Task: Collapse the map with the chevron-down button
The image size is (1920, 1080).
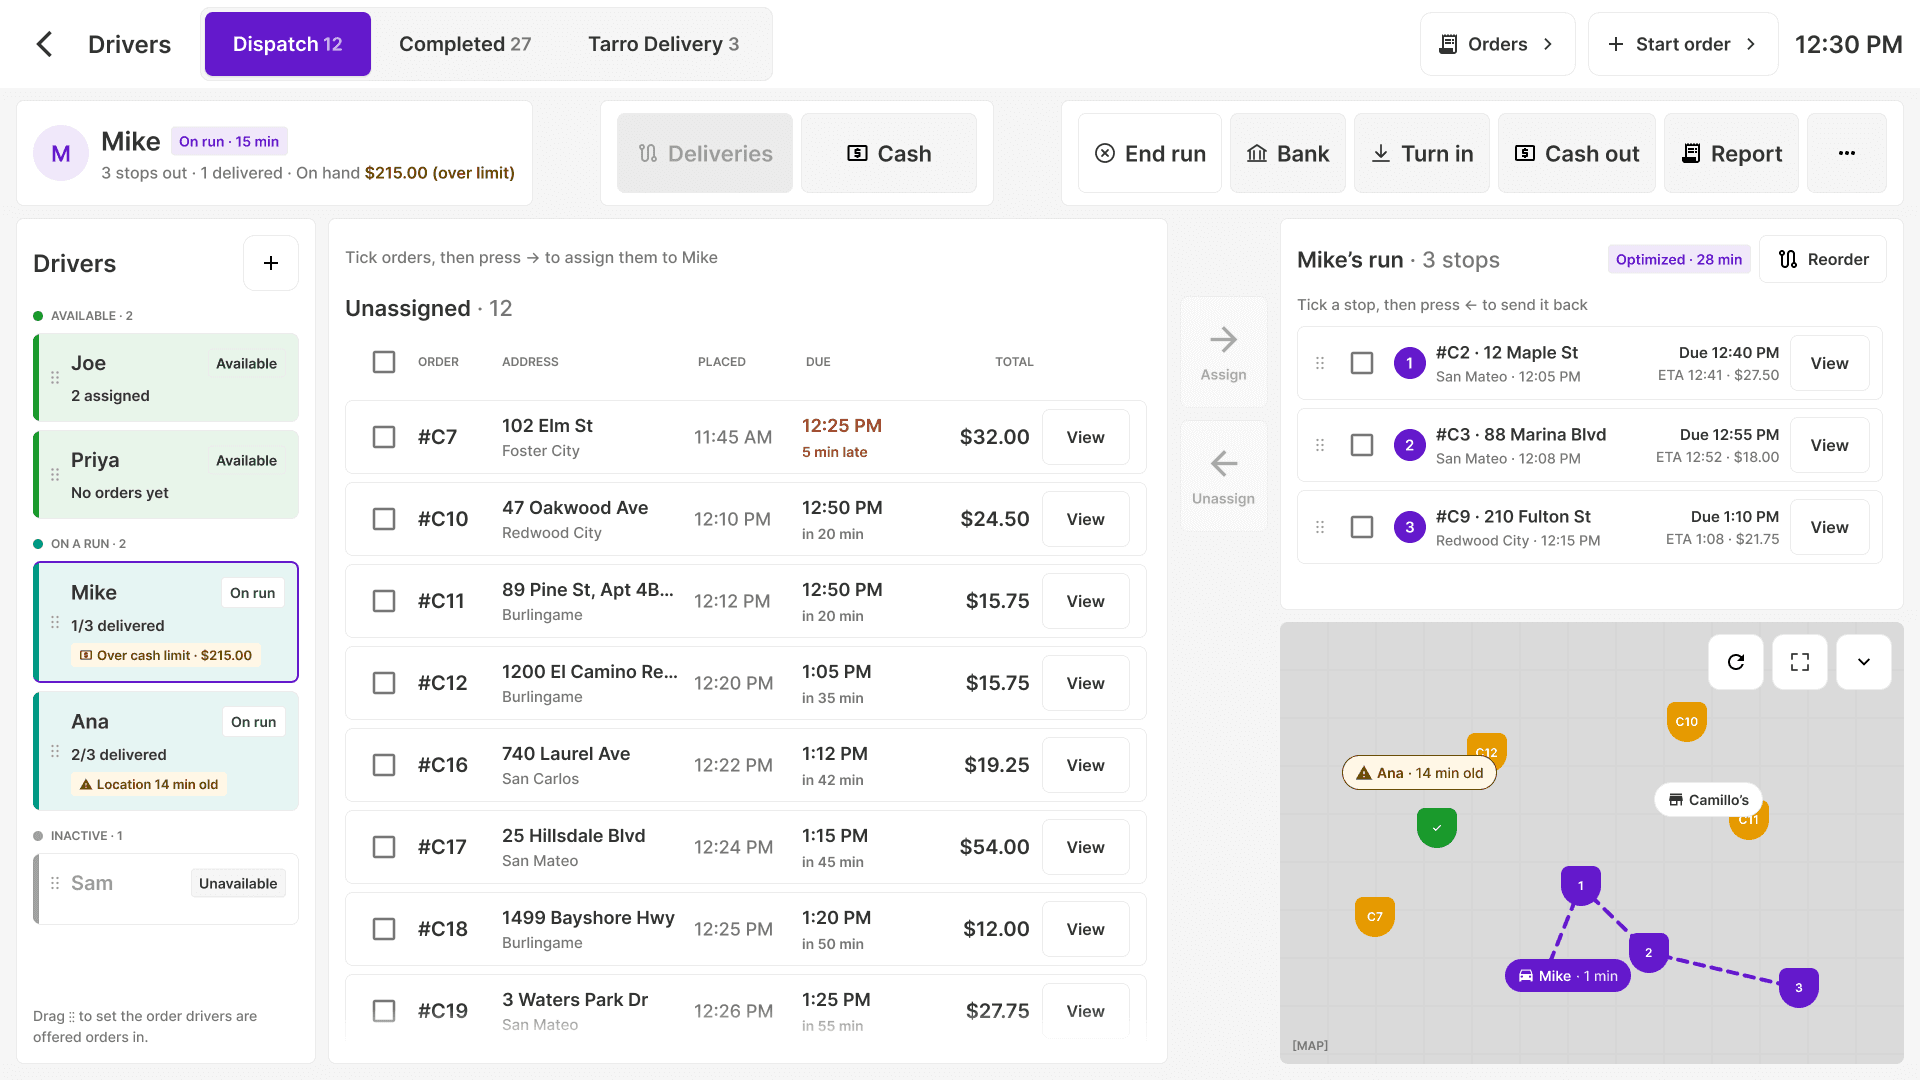Action: coord(1863,662)
